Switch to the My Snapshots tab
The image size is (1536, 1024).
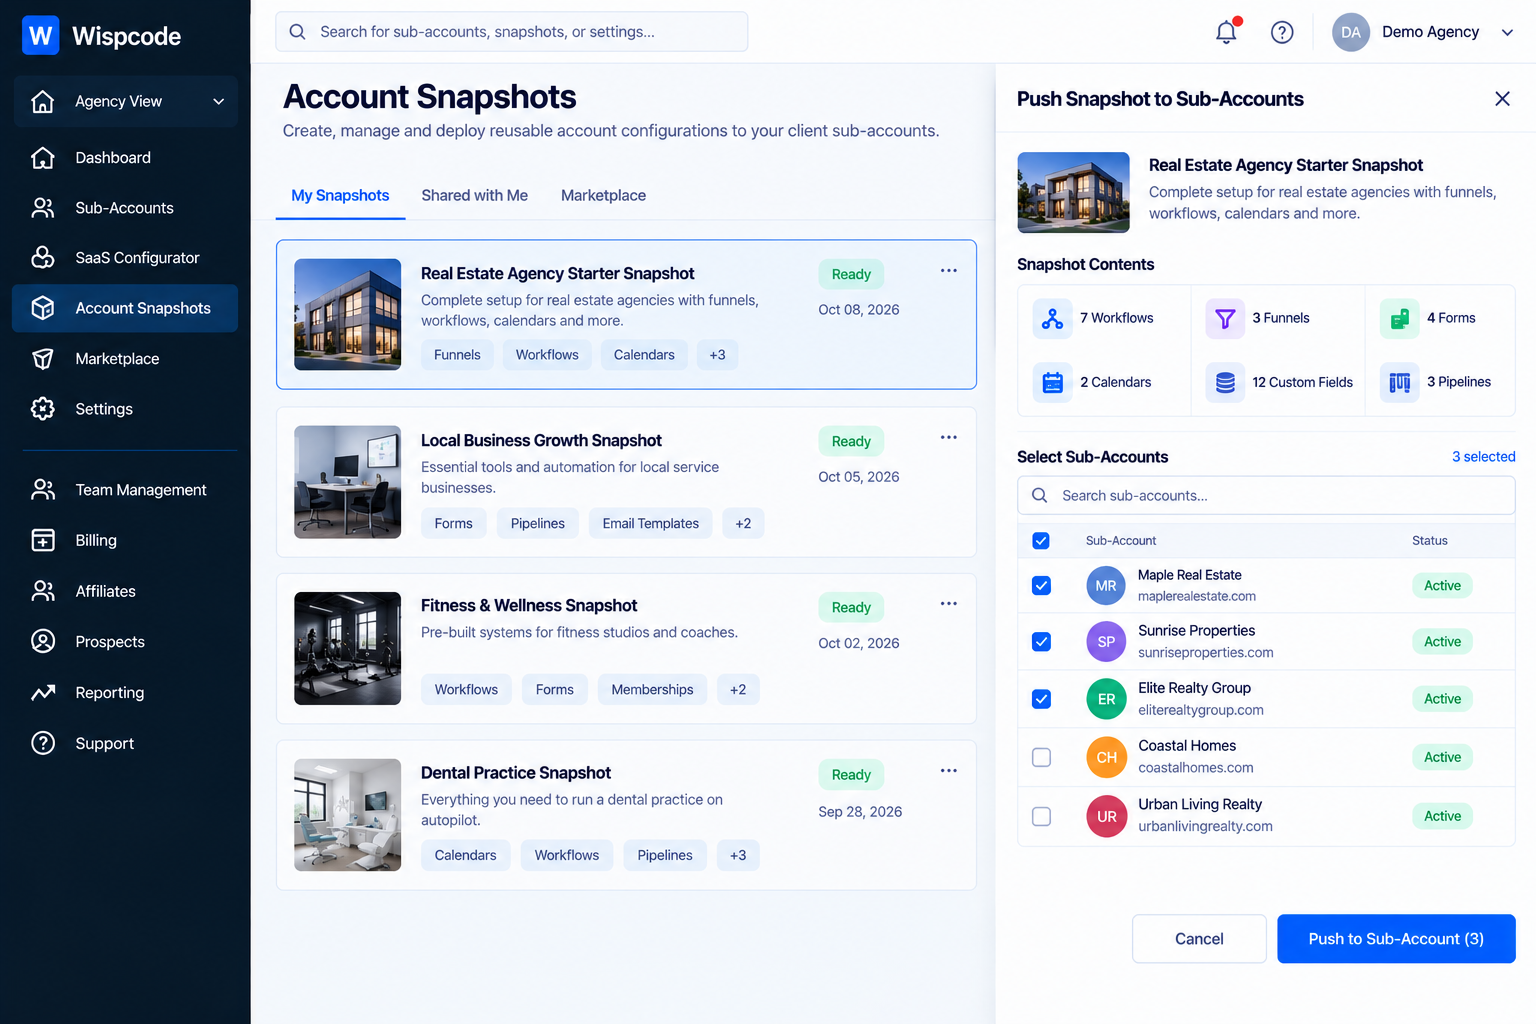pos(340,196)
